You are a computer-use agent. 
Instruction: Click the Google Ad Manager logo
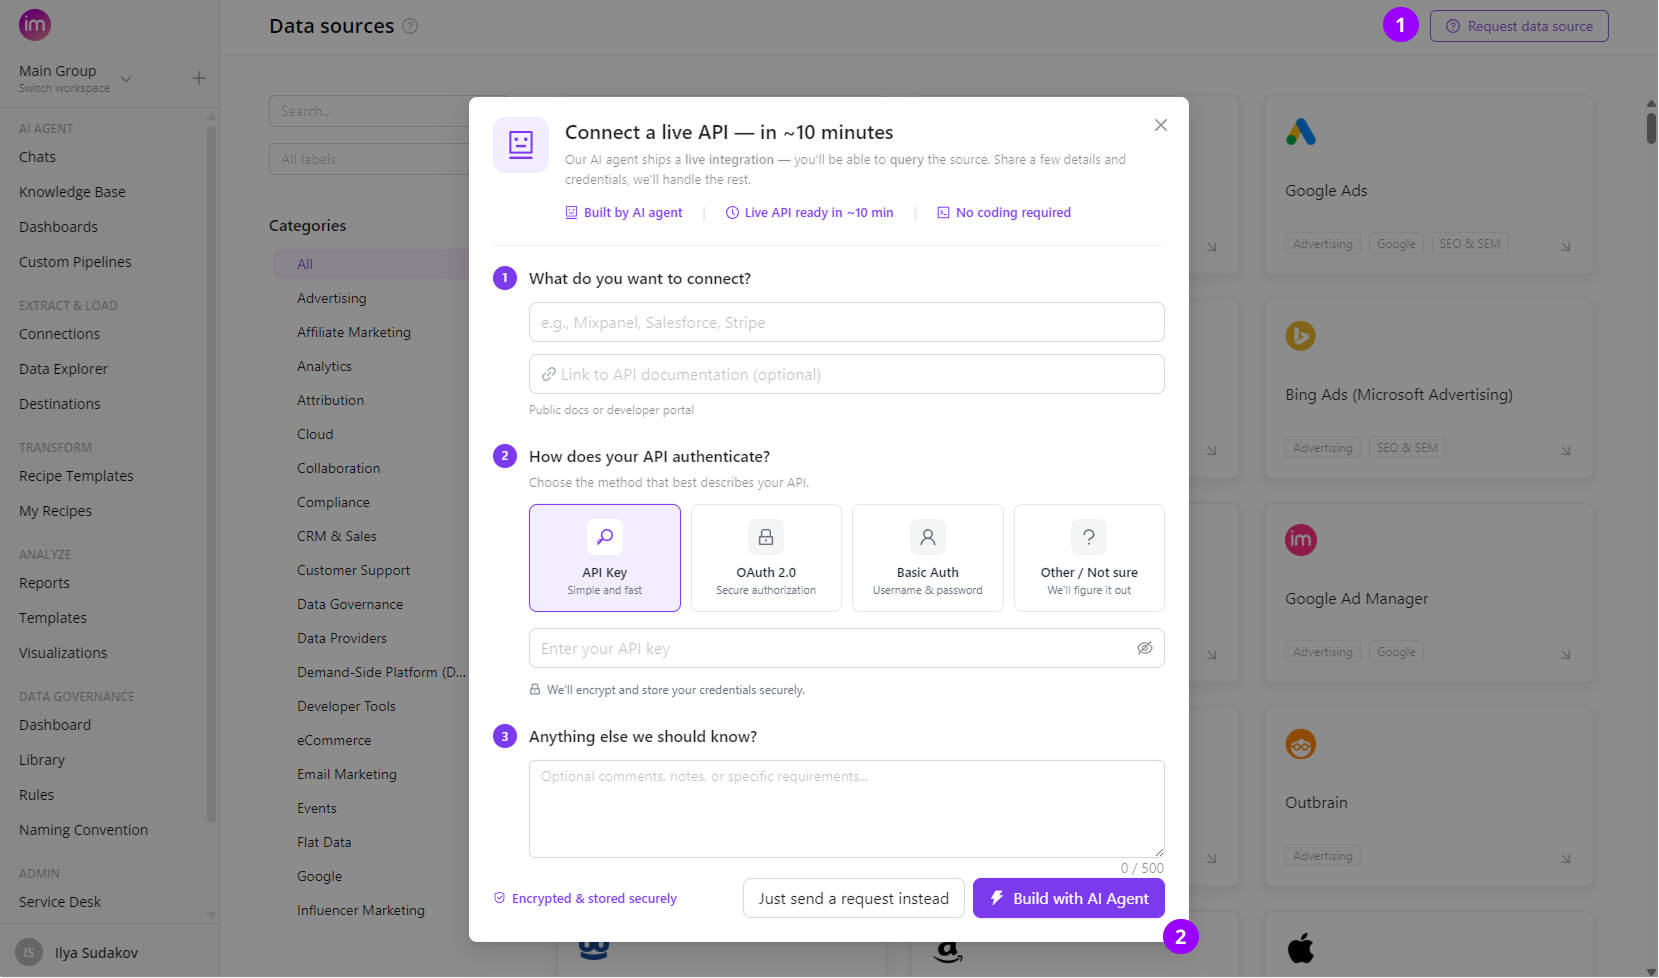coord(1301,540)
